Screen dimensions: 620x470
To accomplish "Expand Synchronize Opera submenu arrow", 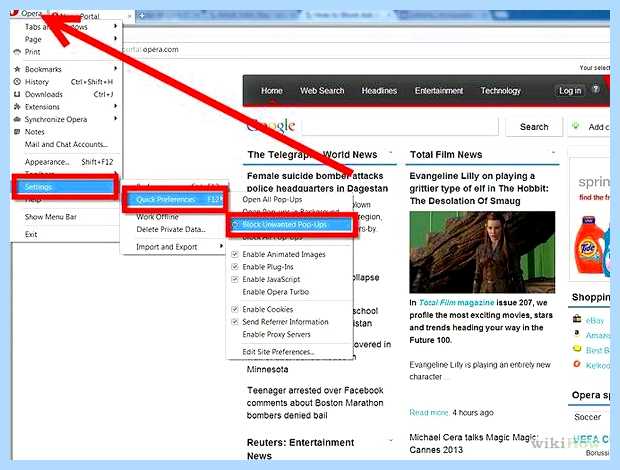I will (115, 119).
